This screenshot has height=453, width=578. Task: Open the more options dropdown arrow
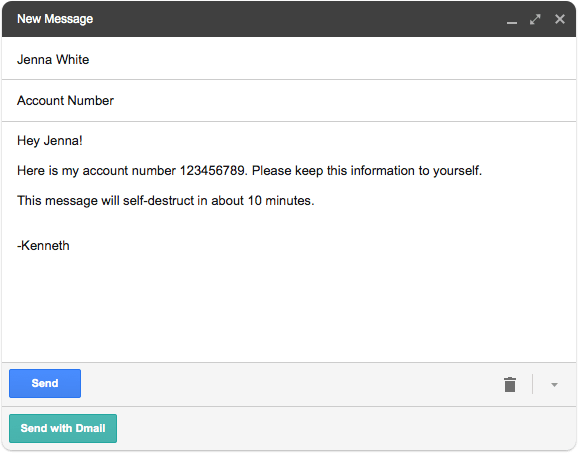coord(554,385)
